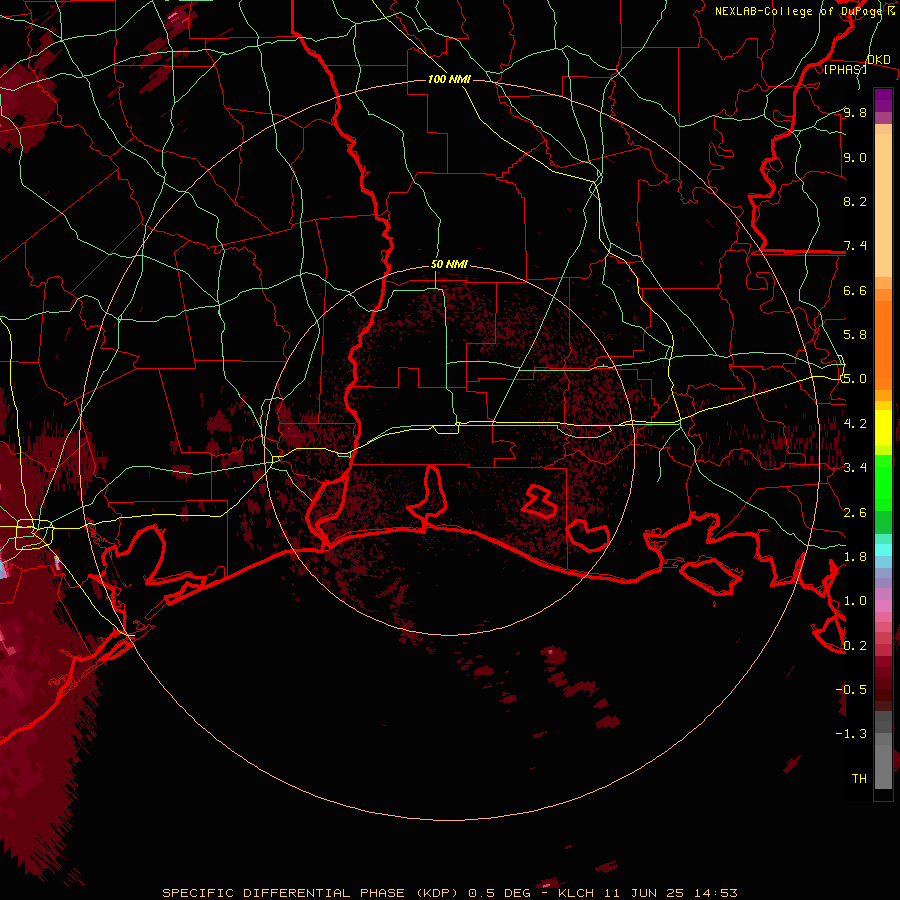Click the 9.8 value on the color scale

tap(855, 112)
